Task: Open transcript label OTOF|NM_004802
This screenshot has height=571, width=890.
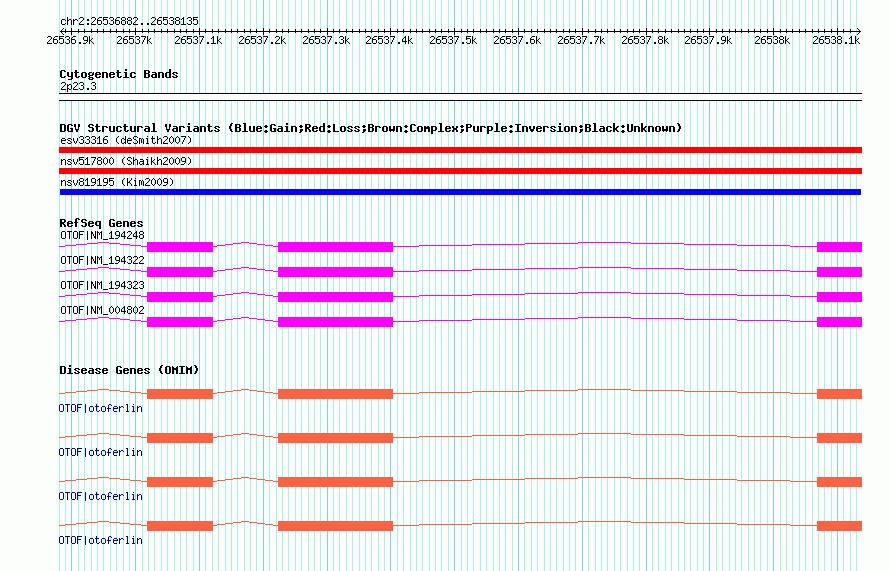Action: tap(102, 310)
